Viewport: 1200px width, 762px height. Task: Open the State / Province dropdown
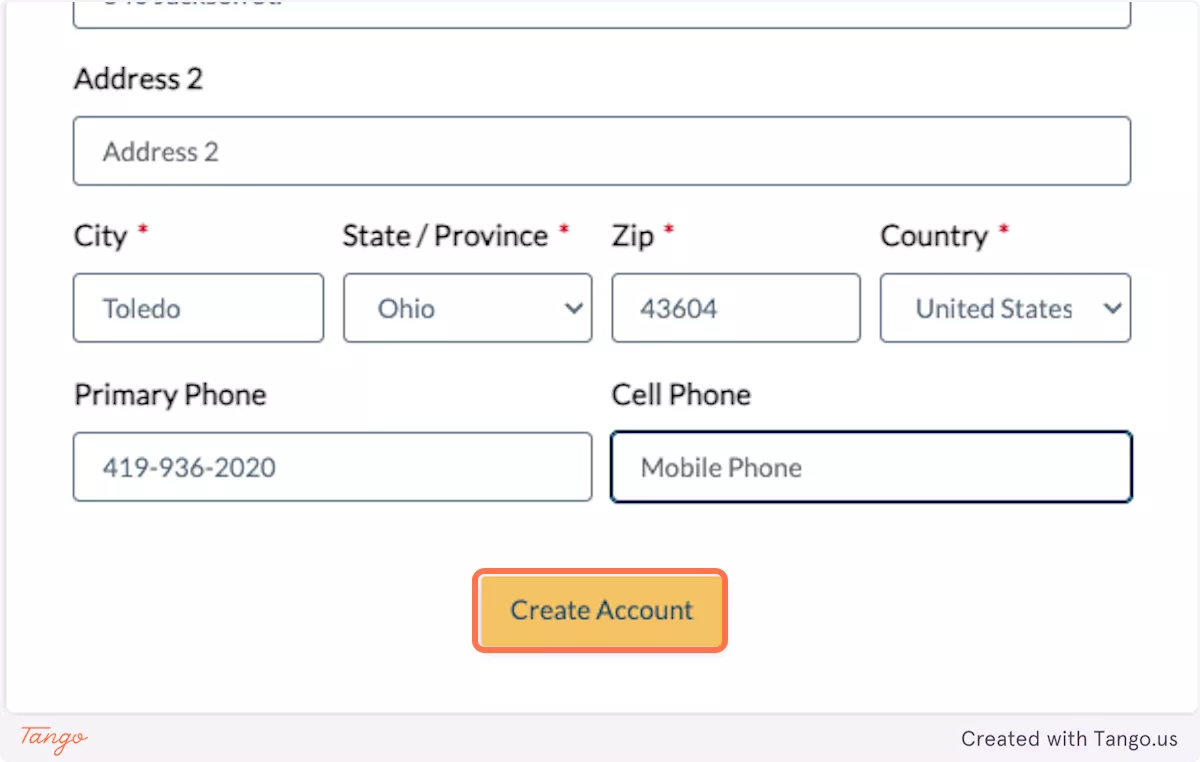pyautogui.click(x=467, y=308)
